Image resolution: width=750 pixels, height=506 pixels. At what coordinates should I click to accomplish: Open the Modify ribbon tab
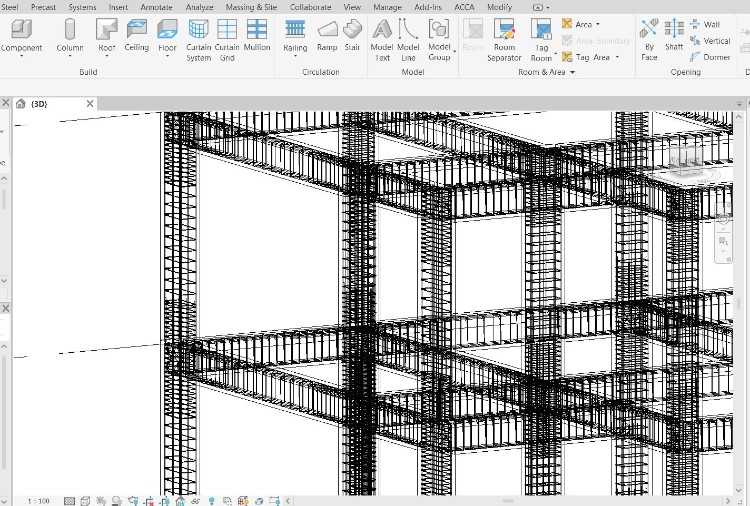[499, 7]
